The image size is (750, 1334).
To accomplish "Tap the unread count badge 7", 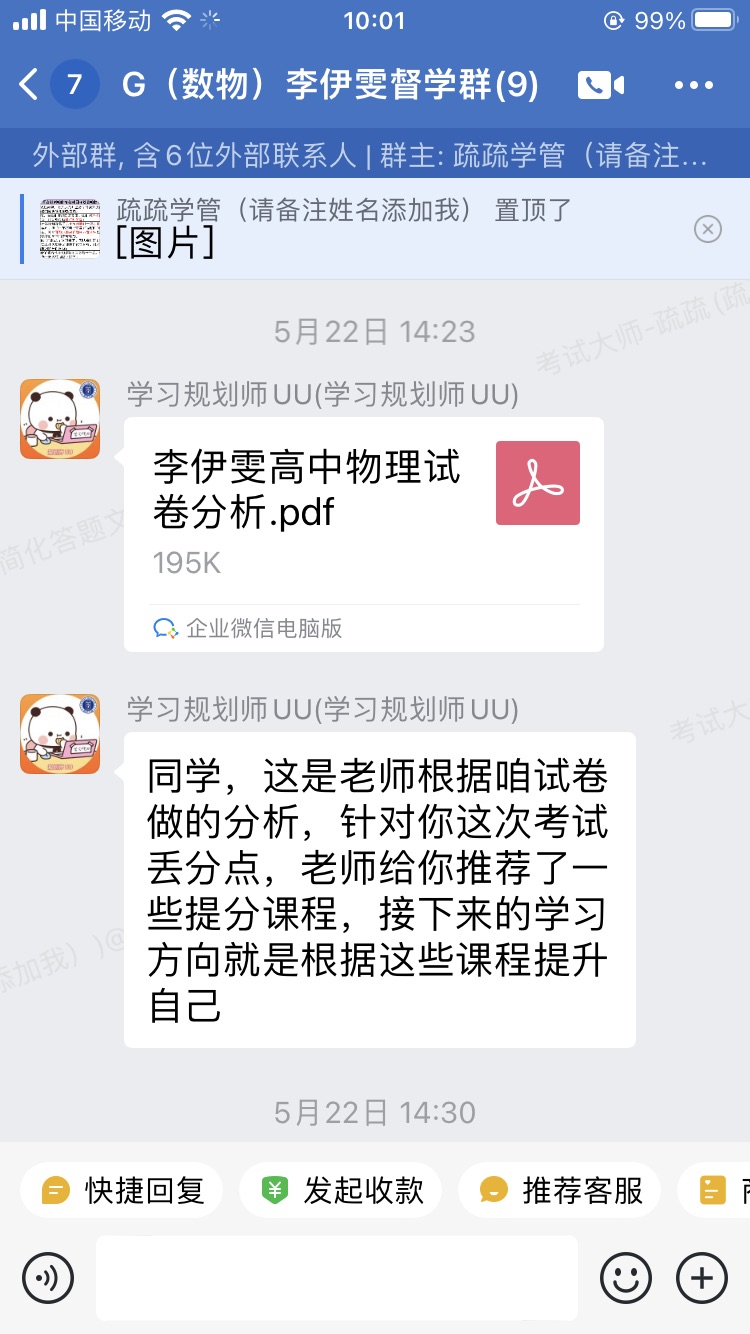I will (74, 85).
